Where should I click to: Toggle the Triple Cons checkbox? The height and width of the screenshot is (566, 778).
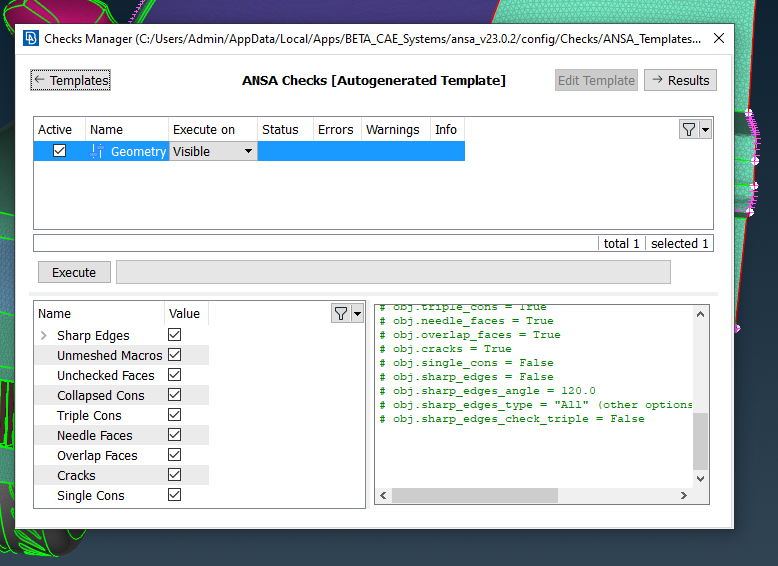[x=174, y=415]
